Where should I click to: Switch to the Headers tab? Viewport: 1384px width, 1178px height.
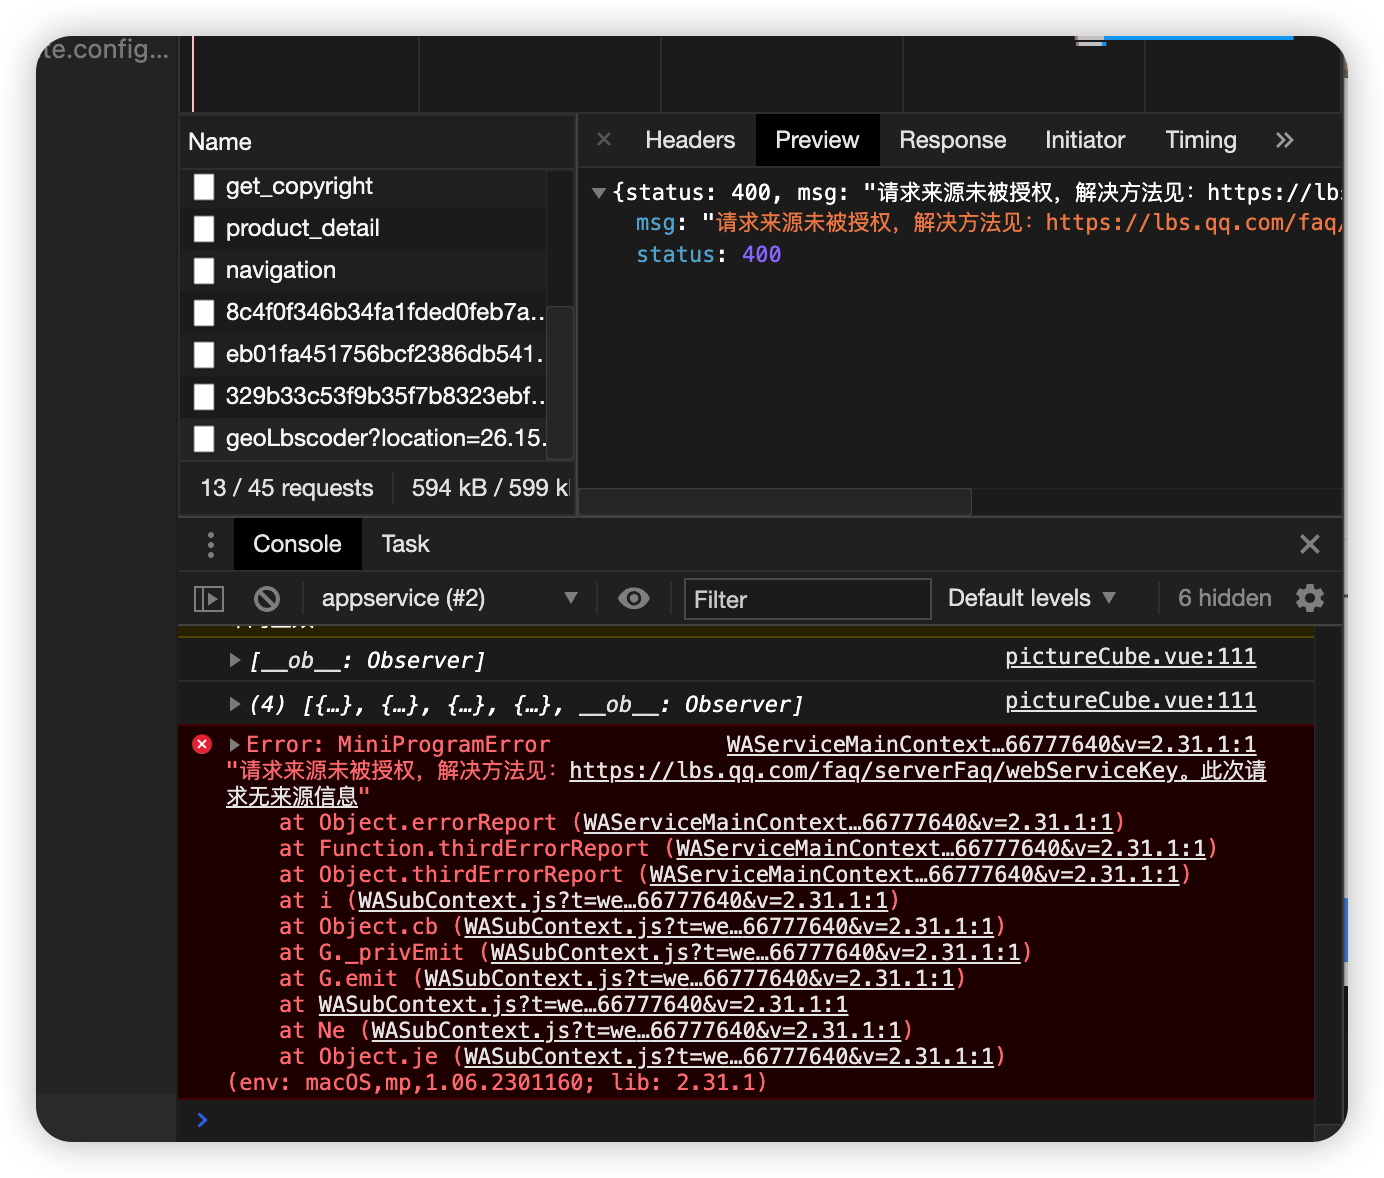(x=690, y=140)
